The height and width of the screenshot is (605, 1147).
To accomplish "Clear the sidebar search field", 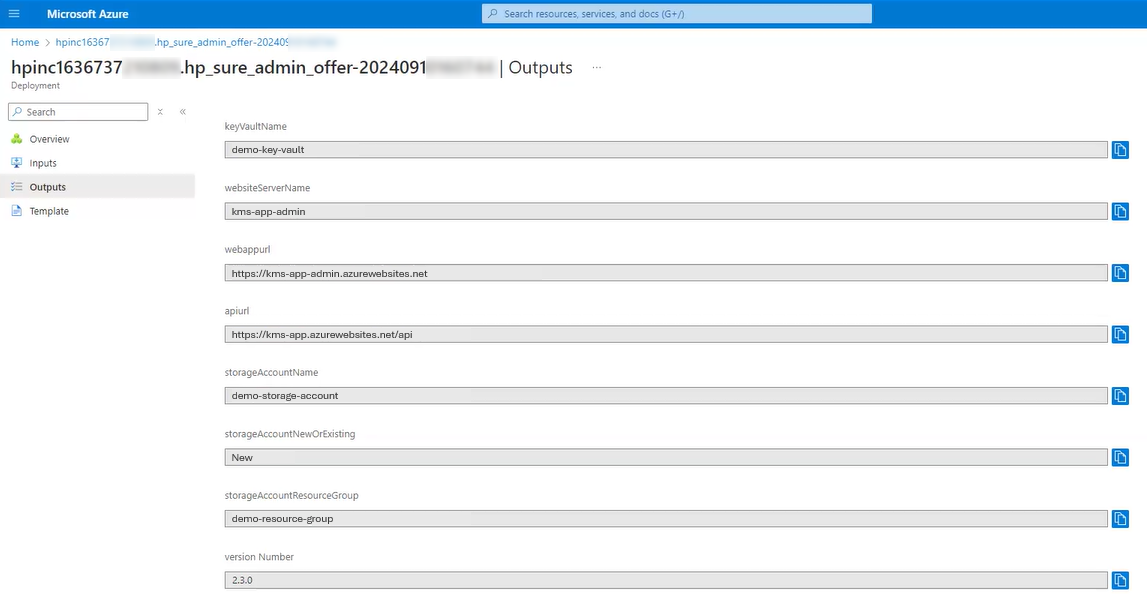I will pos(159,111).
